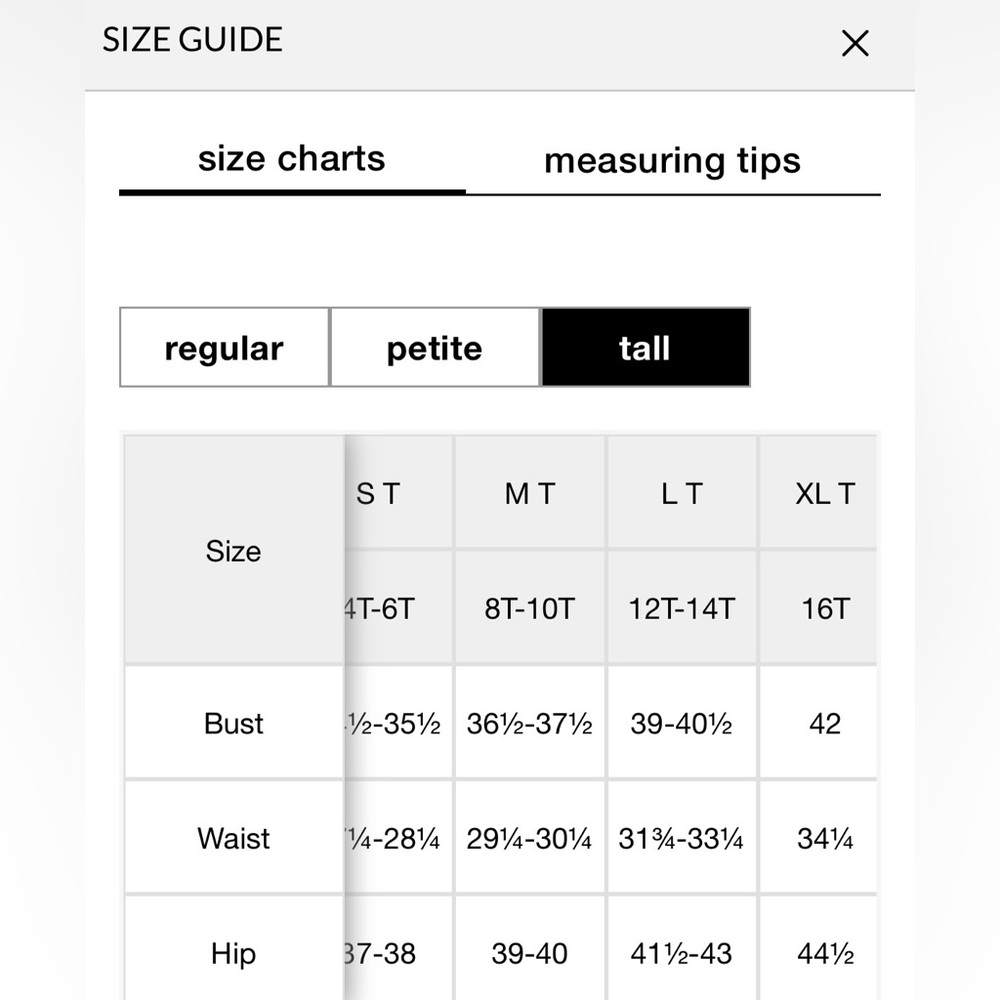1000x1000 pixels.
Task: Click the SIZE GUIDE title text
Action: point(193,40)
